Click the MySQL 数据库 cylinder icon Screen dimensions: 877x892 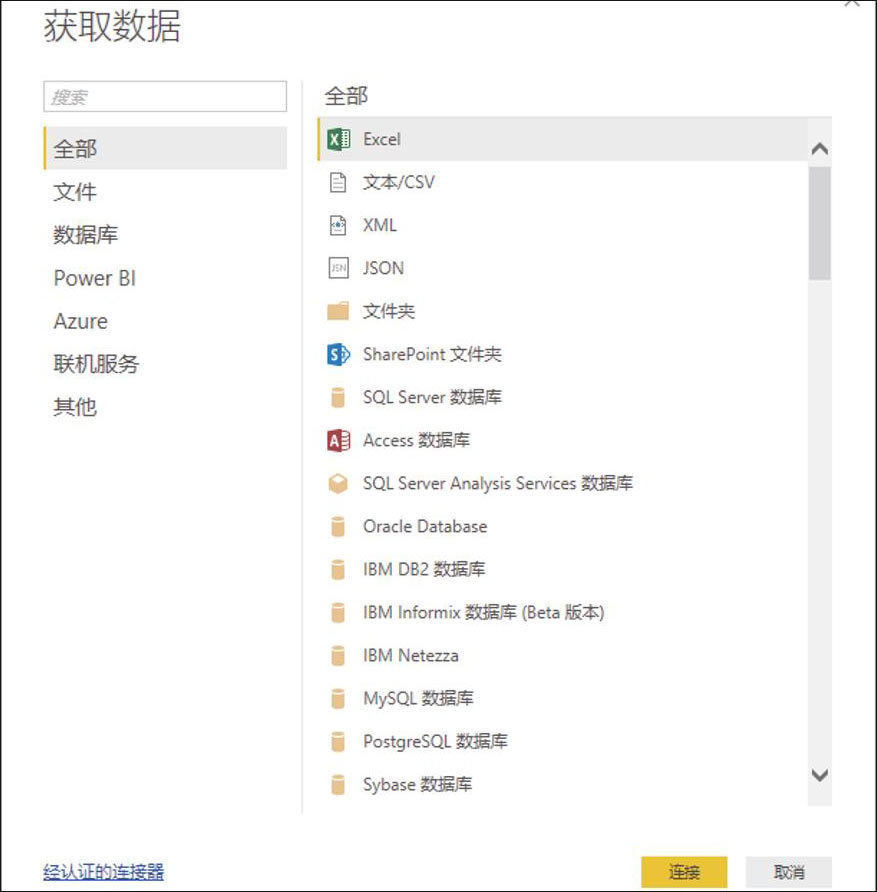pos(338,698)
